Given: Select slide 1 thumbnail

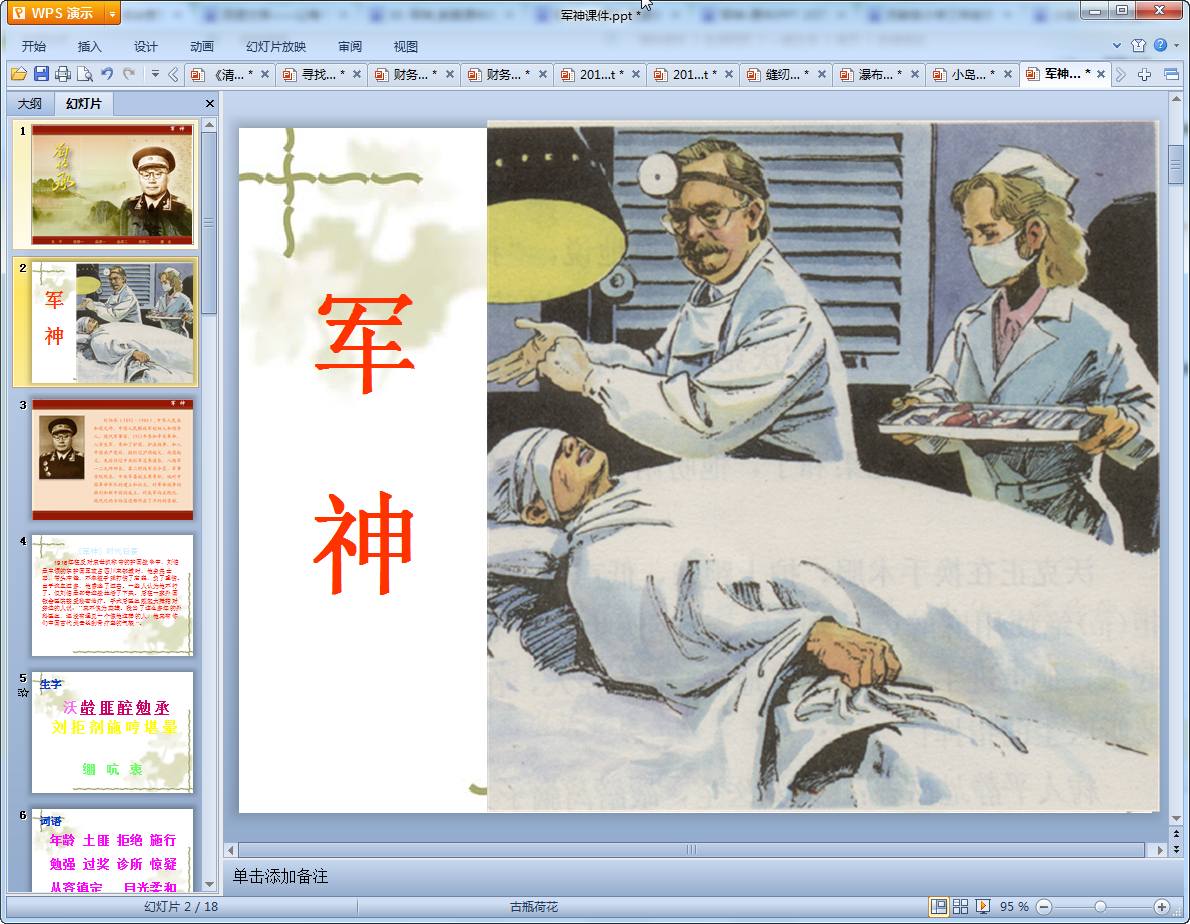Looking at the screenshot, I should tap(112, 184).
